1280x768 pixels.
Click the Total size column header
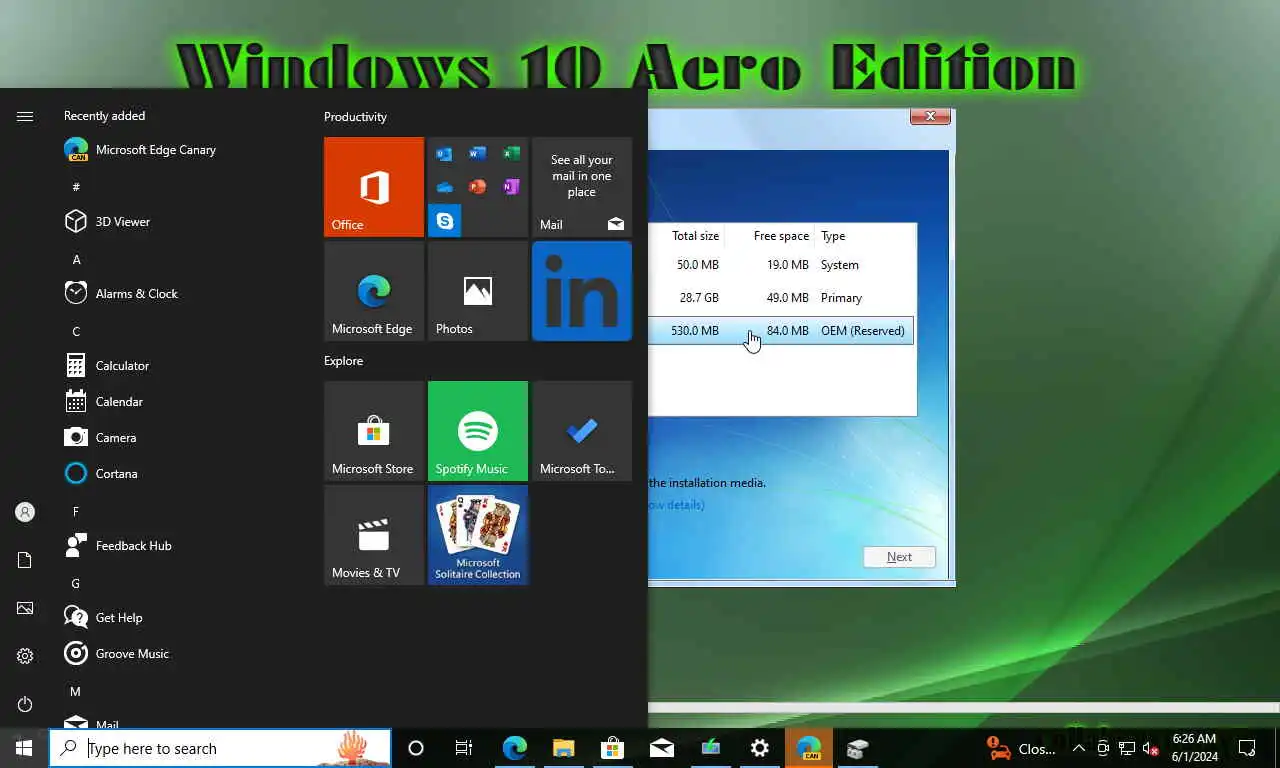point(695,236)
